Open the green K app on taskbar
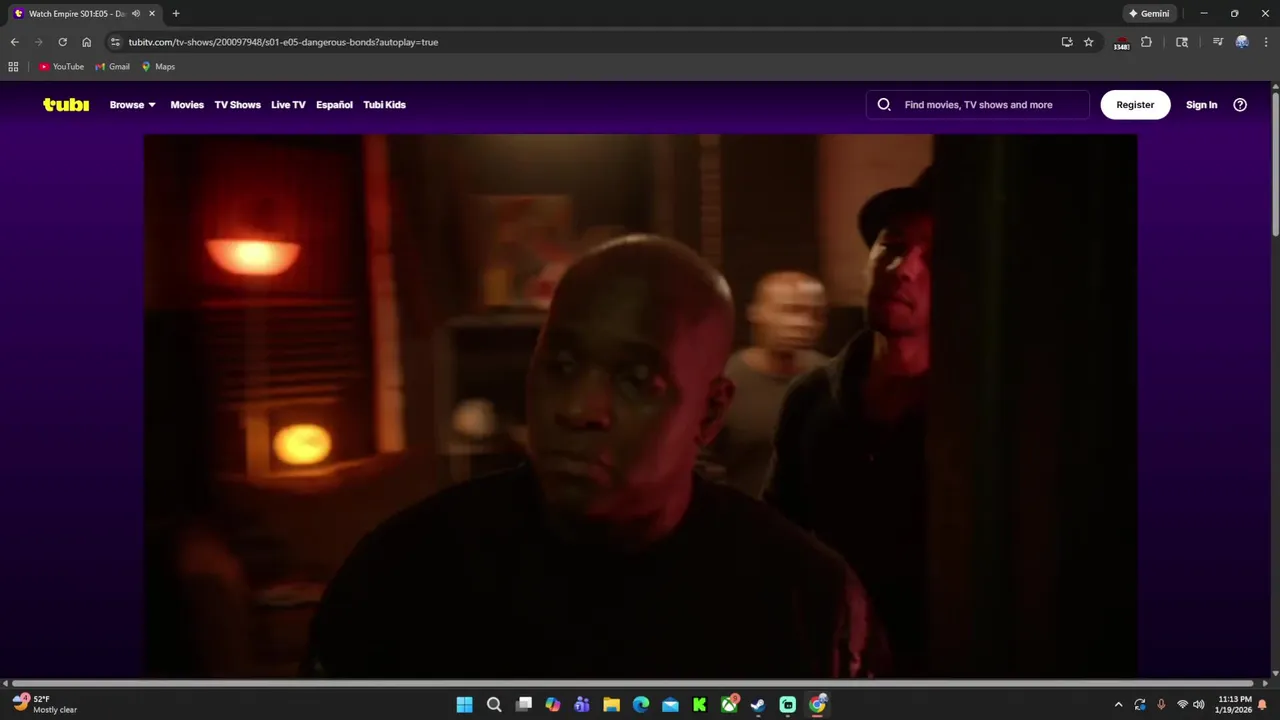The image size is (1280, 720). (x=699, y=705)
